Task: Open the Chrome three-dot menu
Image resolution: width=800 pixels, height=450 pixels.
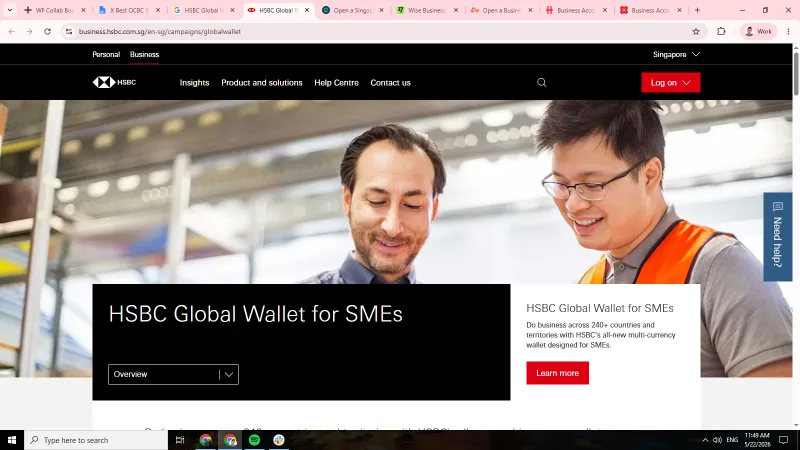Action: pyautogui.click(x=788, y=32)
